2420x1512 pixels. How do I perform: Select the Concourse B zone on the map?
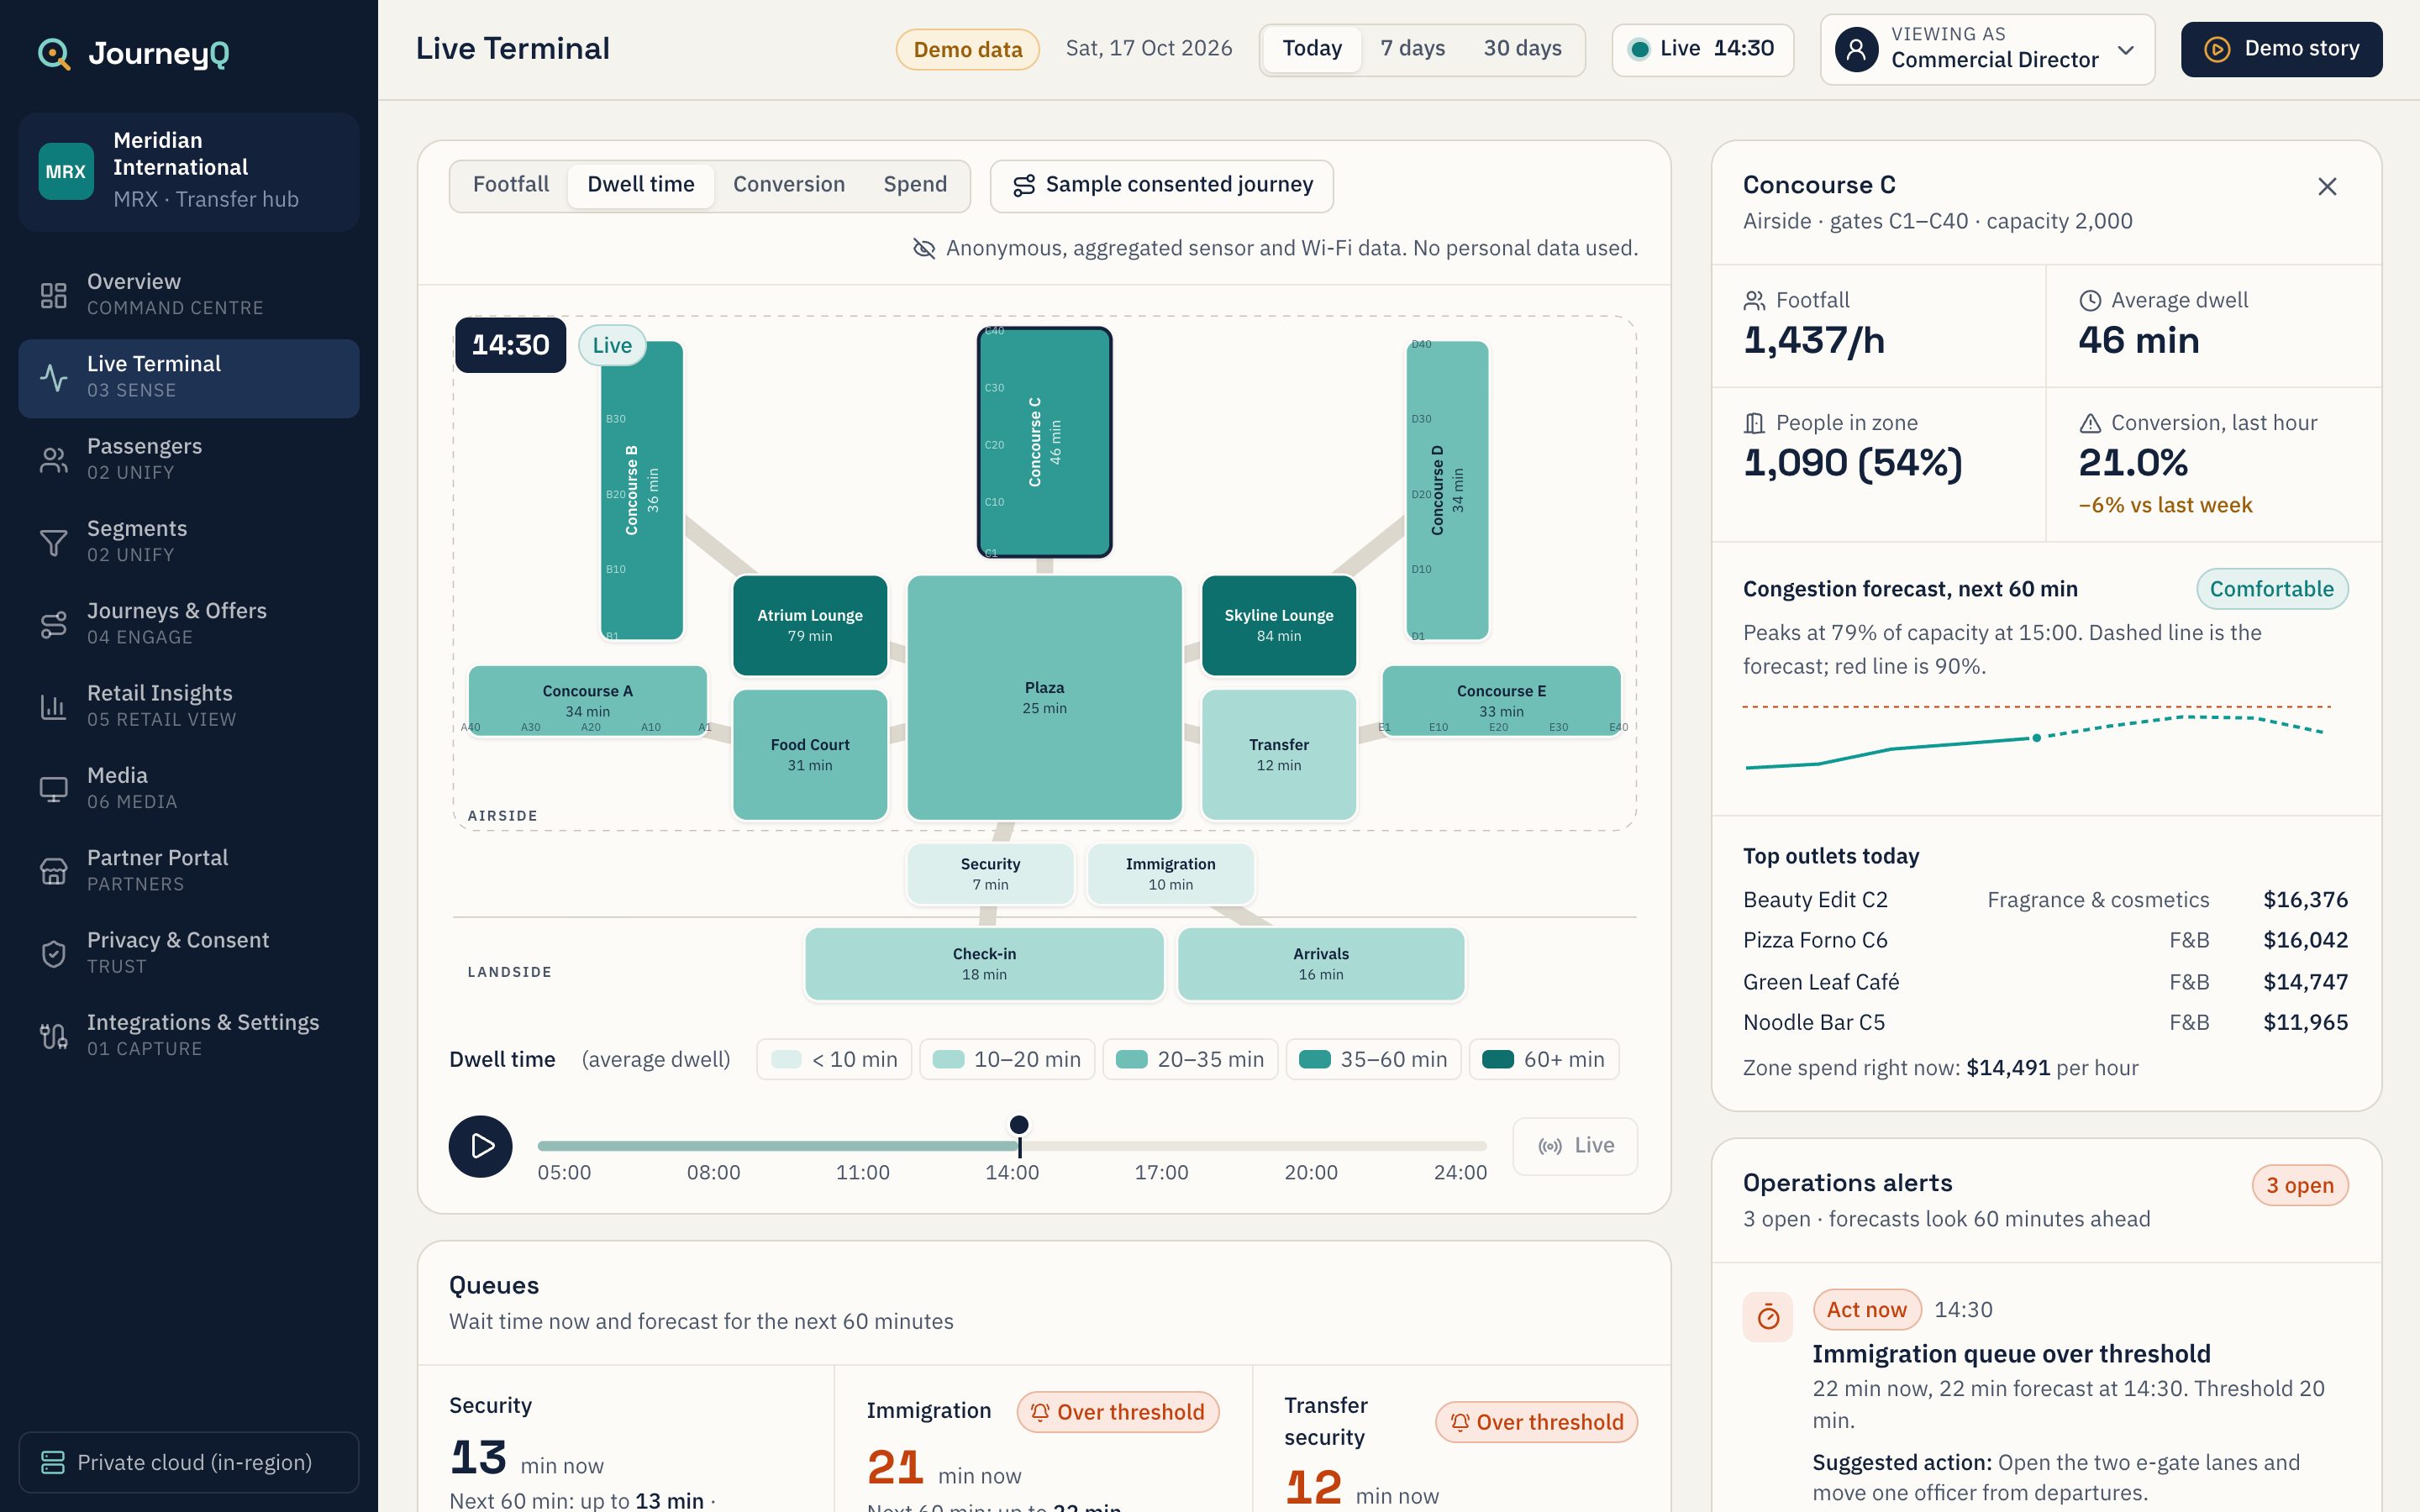pos(642,490)
